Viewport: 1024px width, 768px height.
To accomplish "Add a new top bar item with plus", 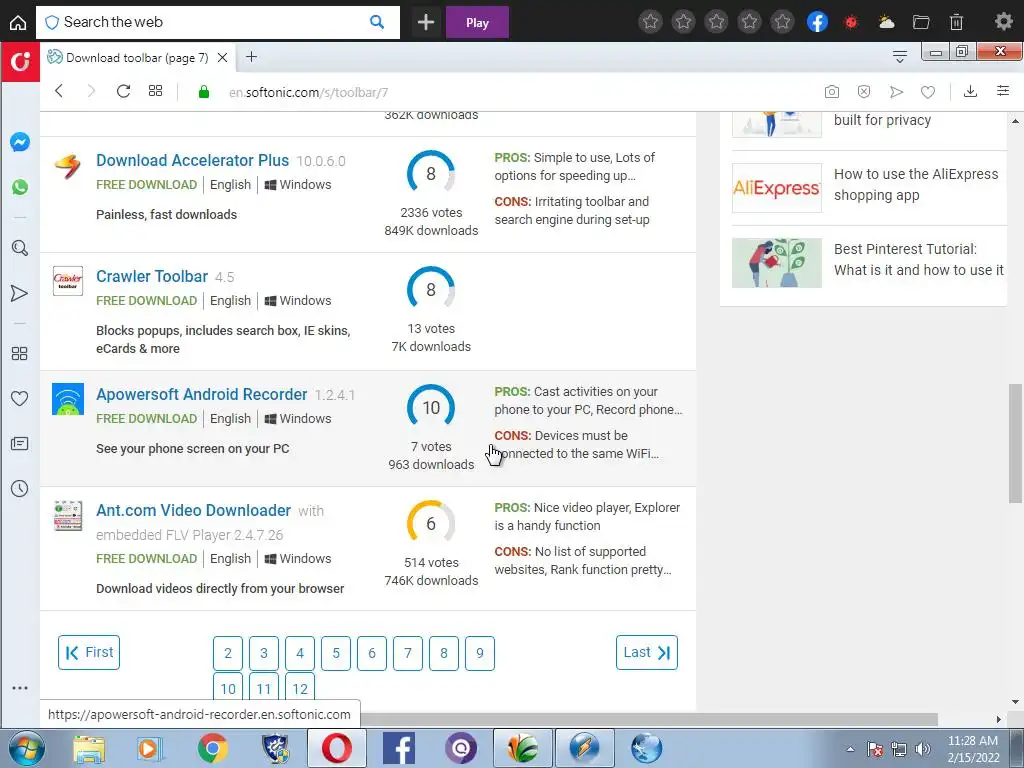I will click(x=426, y=22).
